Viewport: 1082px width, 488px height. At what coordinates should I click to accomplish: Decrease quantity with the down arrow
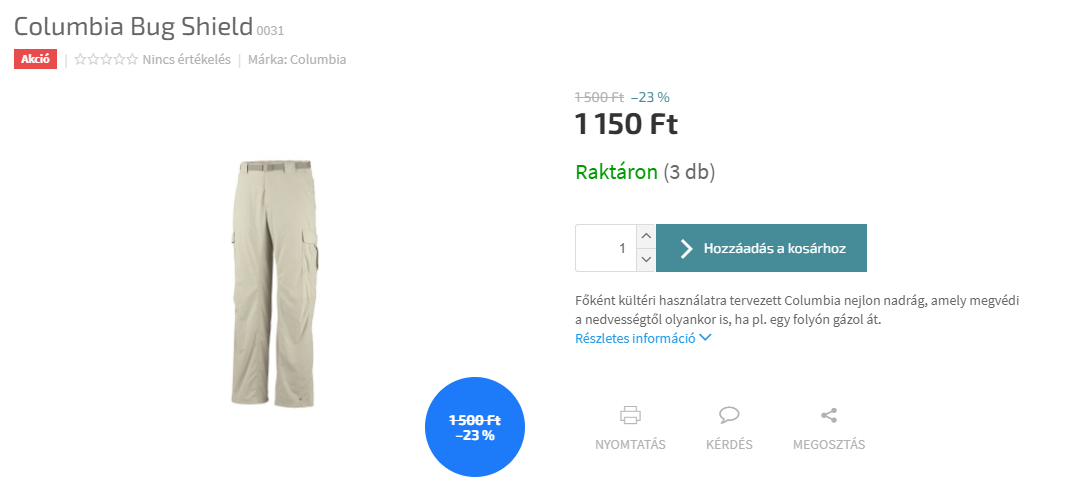point(646,260)
